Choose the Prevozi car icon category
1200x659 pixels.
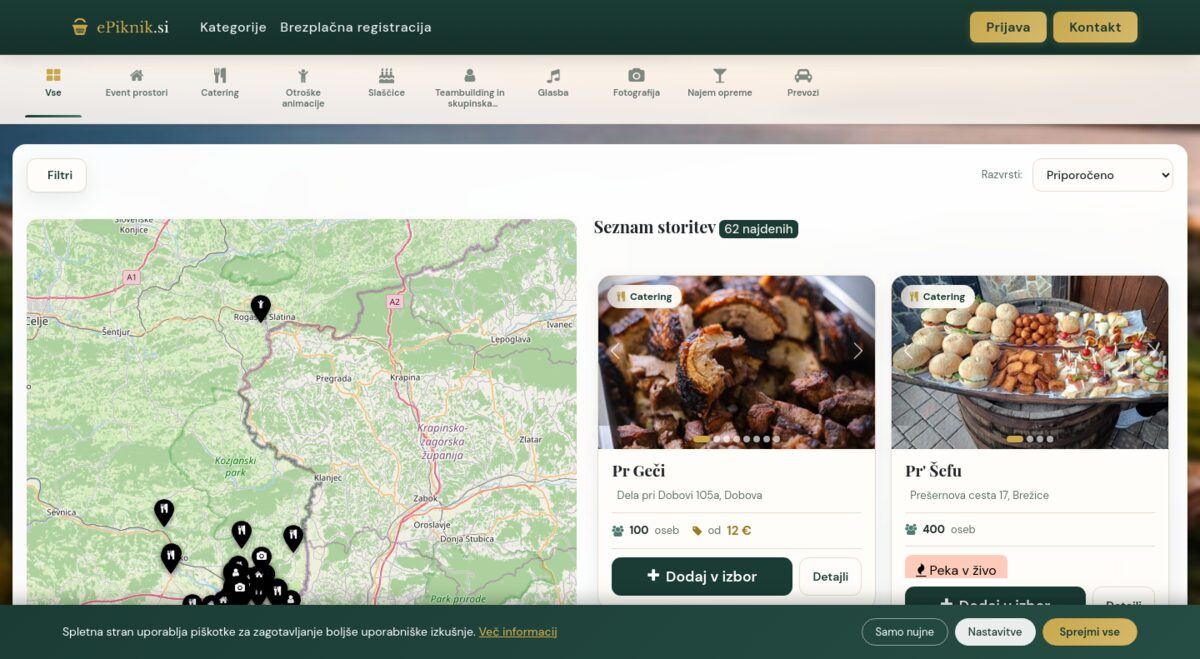(803, 75)
